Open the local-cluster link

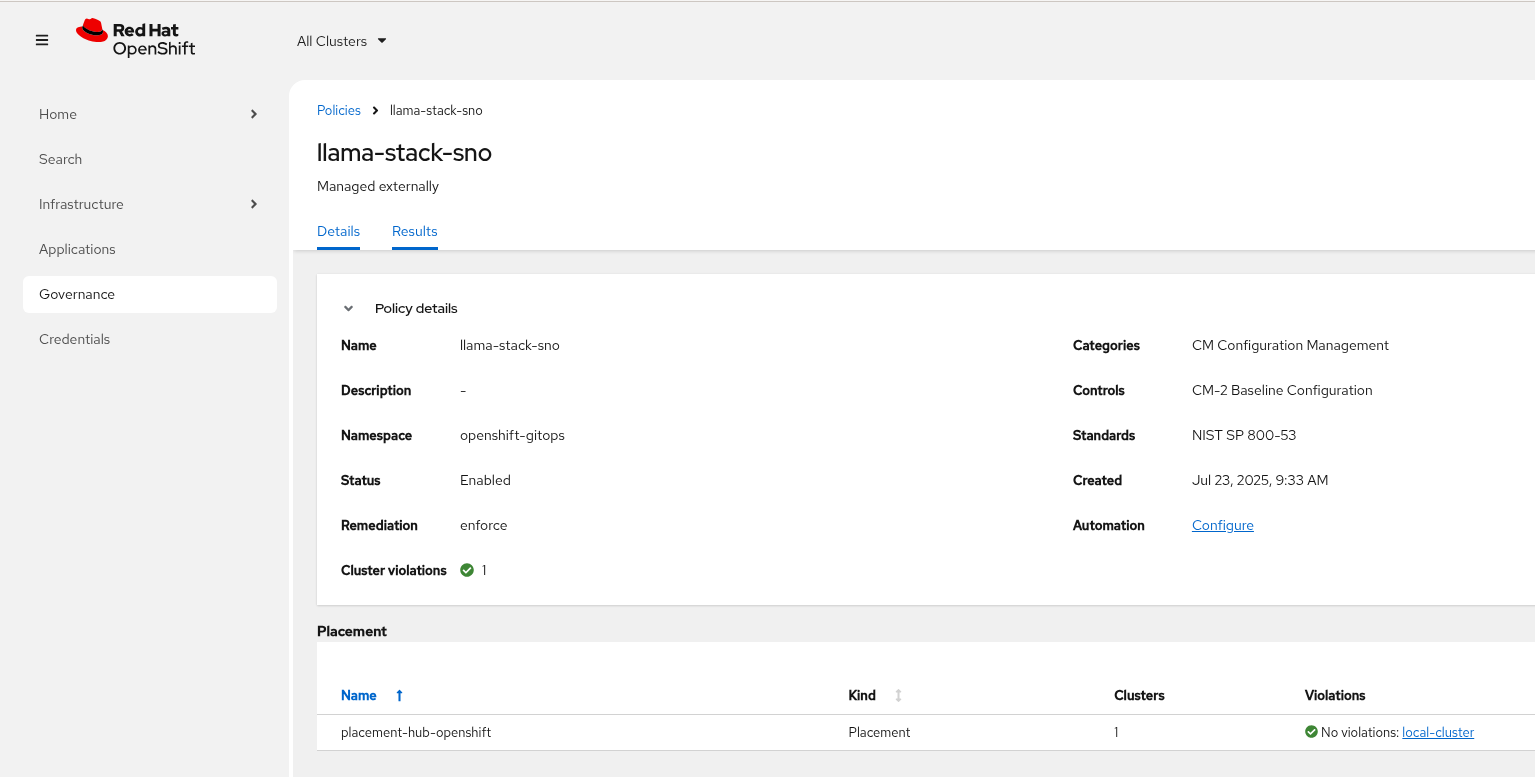(1438, 732)
